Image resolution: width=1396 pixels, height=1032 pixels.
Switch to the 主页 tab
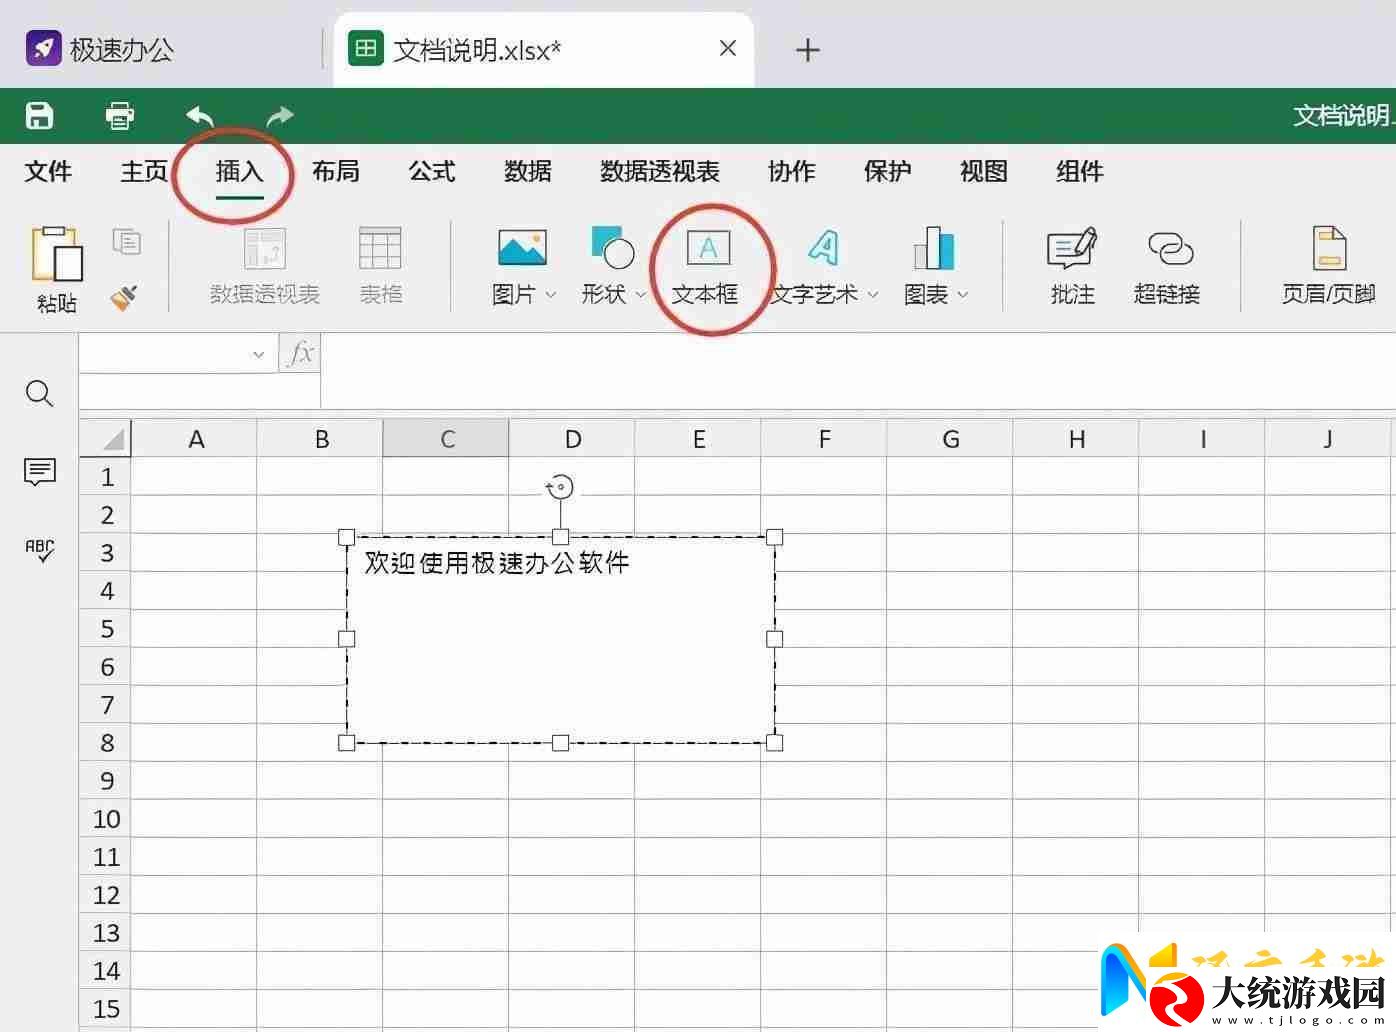coord(144,172)
